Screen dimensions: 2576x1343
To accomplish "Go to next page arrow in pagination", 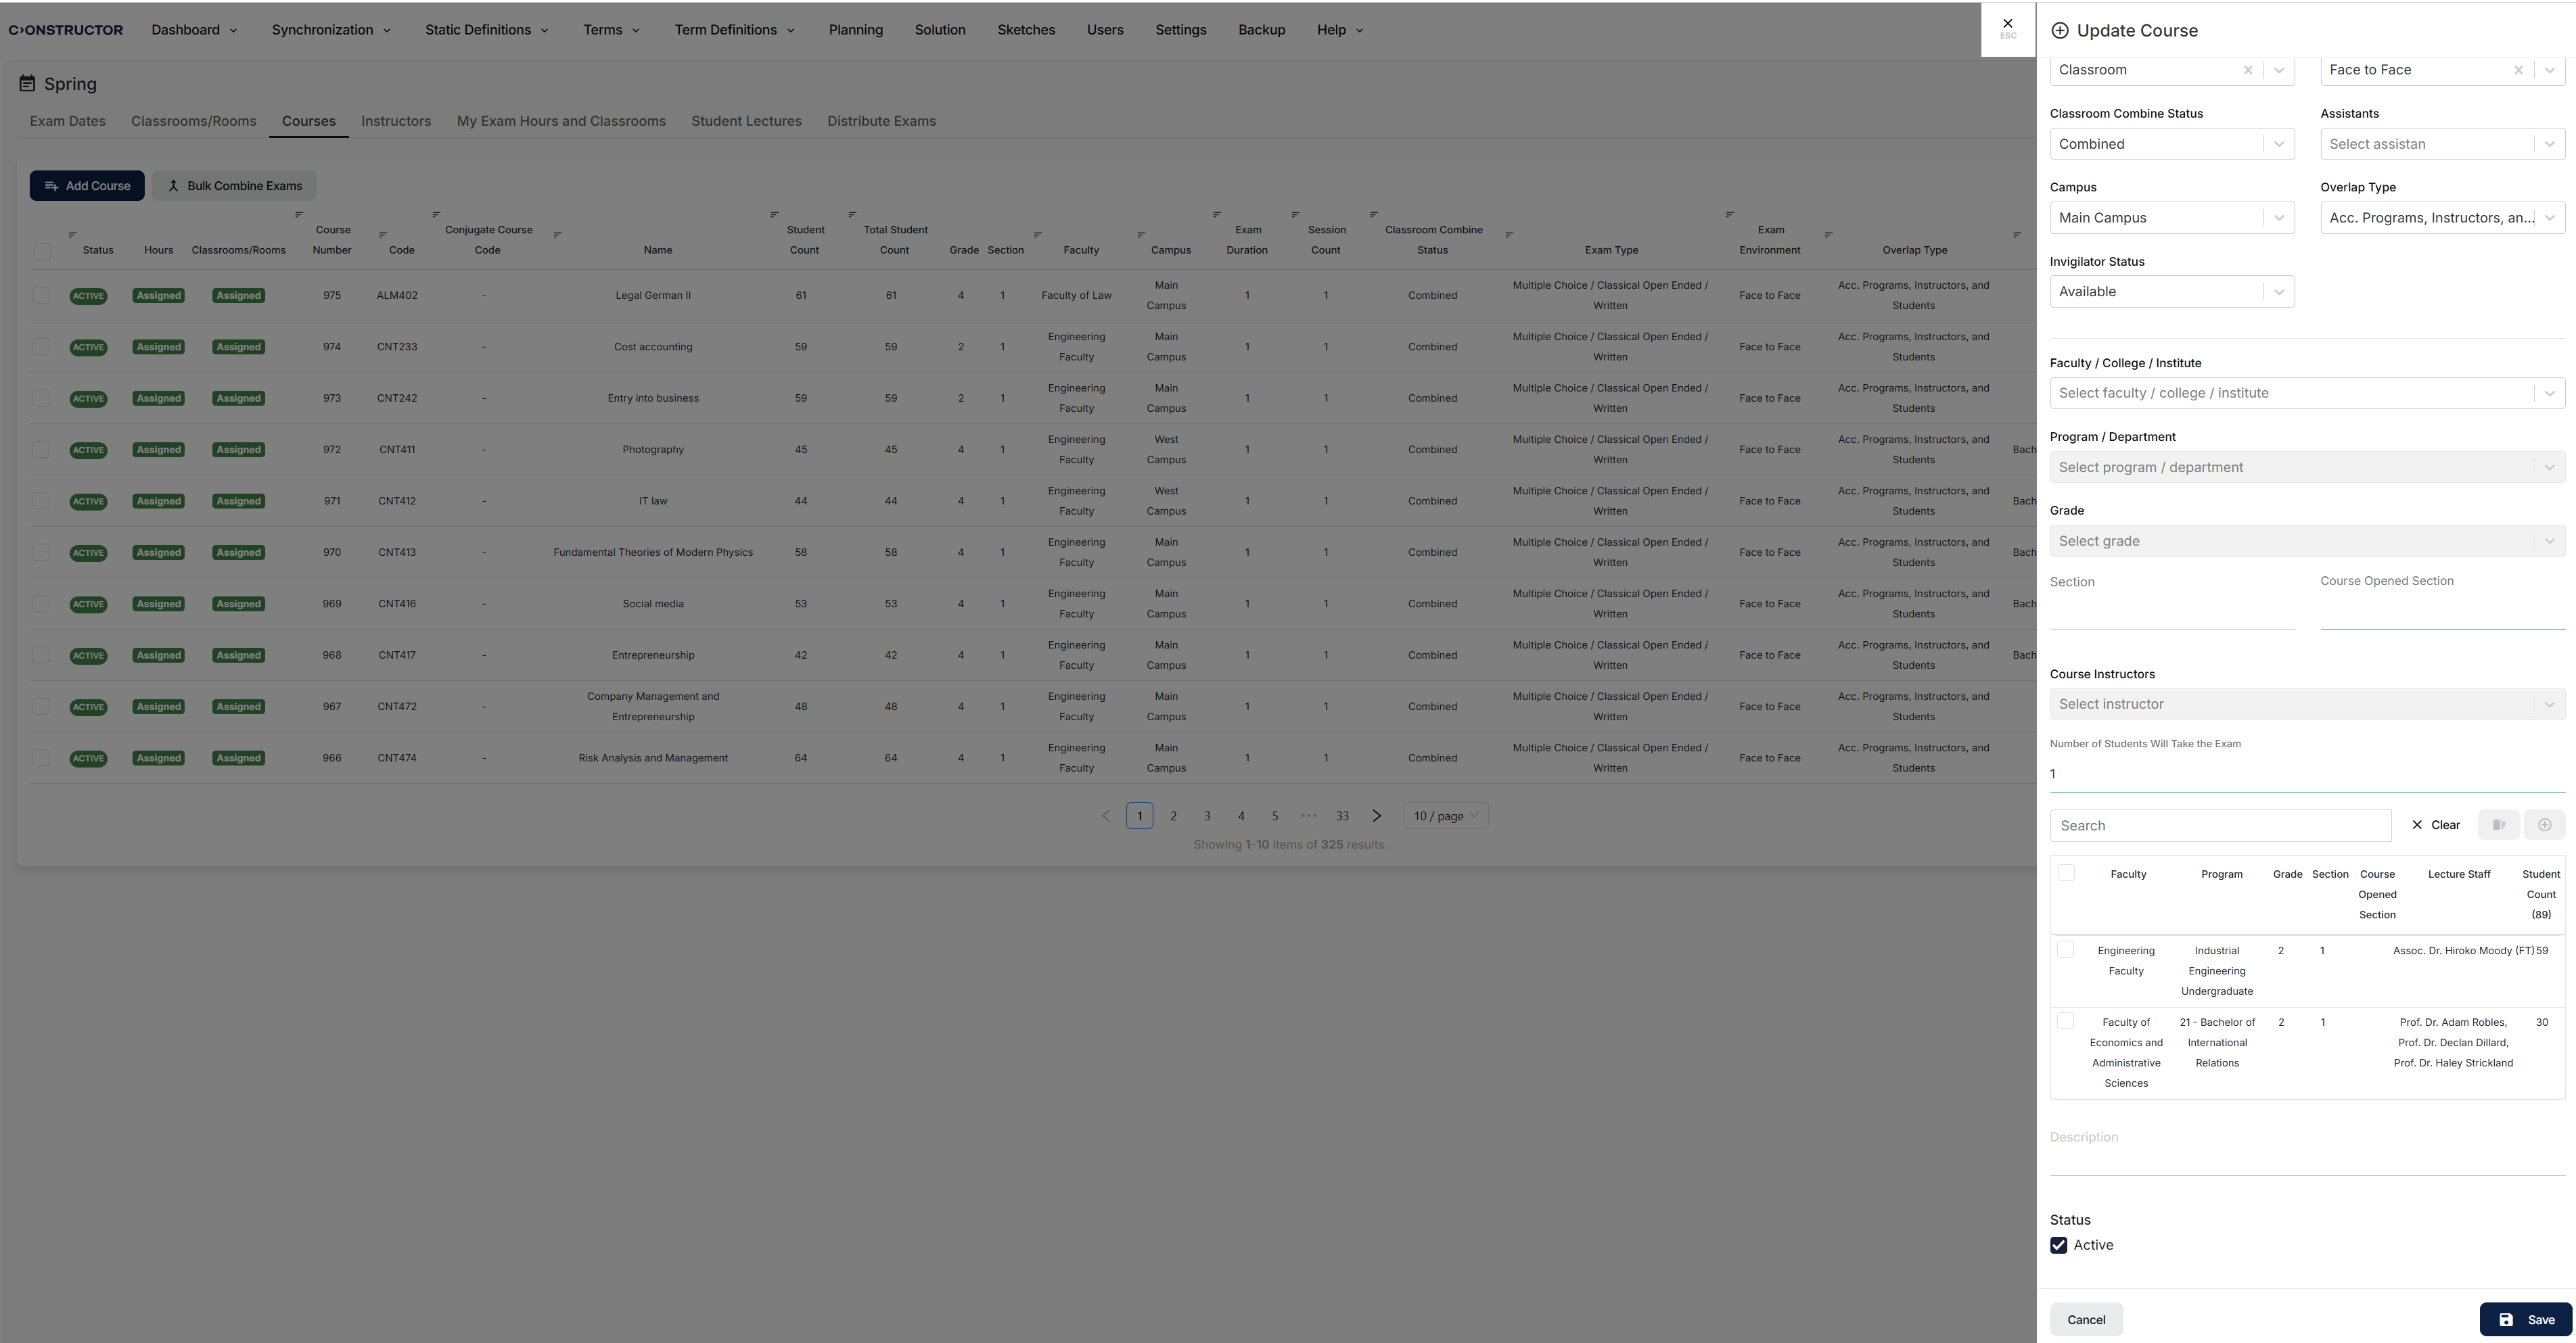I will [x=1377, y=816].
